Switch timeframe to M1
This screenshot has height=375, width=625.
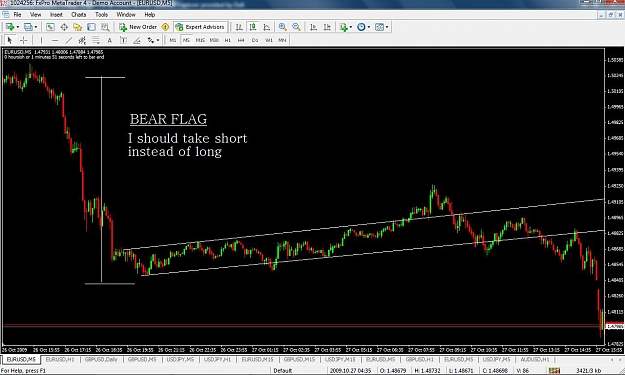click(173, 40)
